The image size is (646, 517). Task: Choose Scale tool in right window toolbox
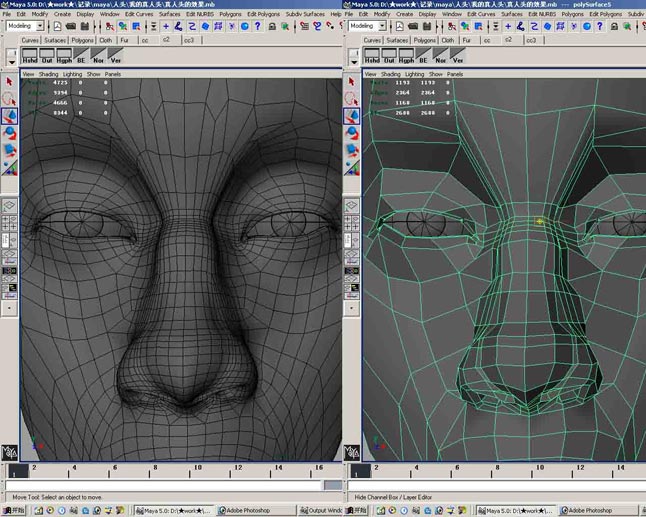[351, 150]
